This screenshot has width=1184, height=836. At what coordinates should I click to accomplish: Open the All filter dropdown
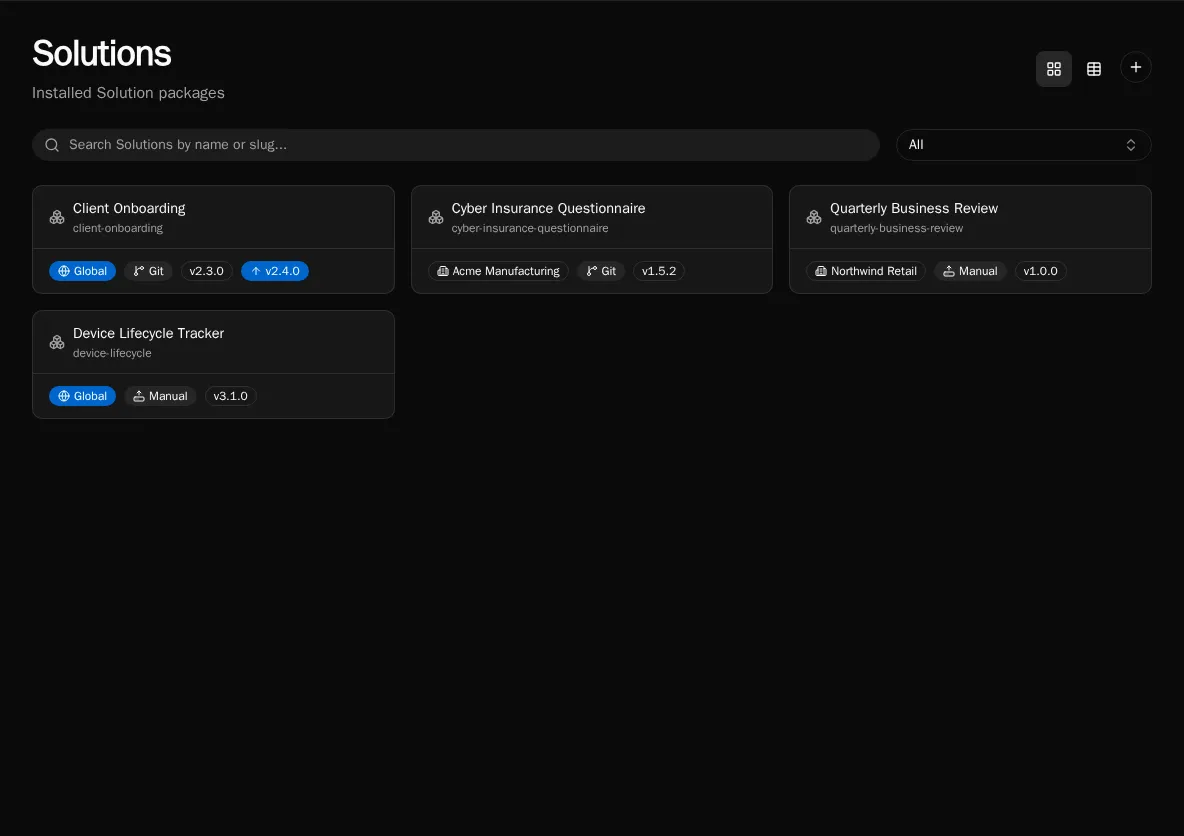point(1023,145)
